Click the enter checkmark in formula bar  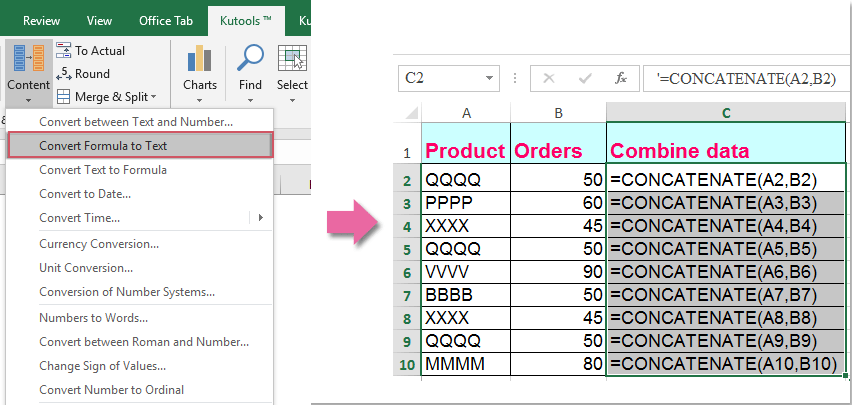584,78
